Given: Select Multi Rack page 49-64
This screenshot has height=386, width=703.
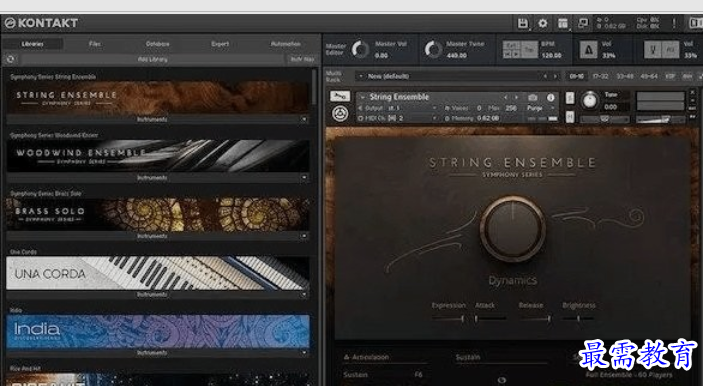Looking at the screenshot, I should pos(649,77).
